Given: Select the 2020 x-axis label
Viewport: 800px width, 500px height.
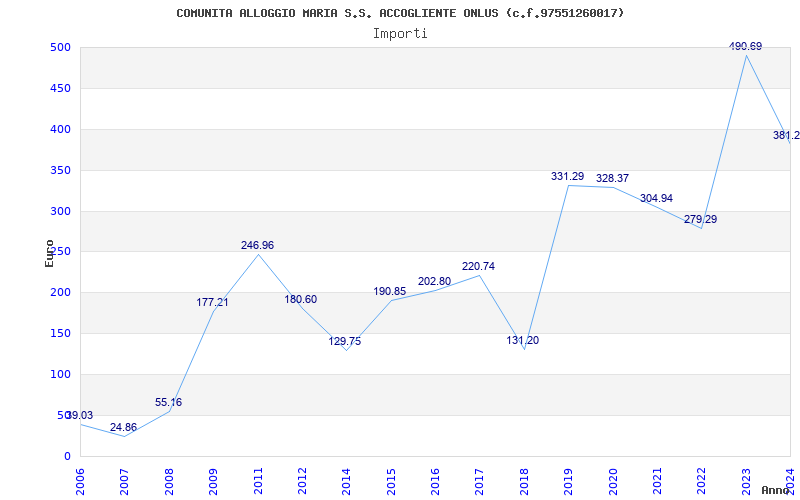Looking at the screenshot, I should click(x=613, y=481).
